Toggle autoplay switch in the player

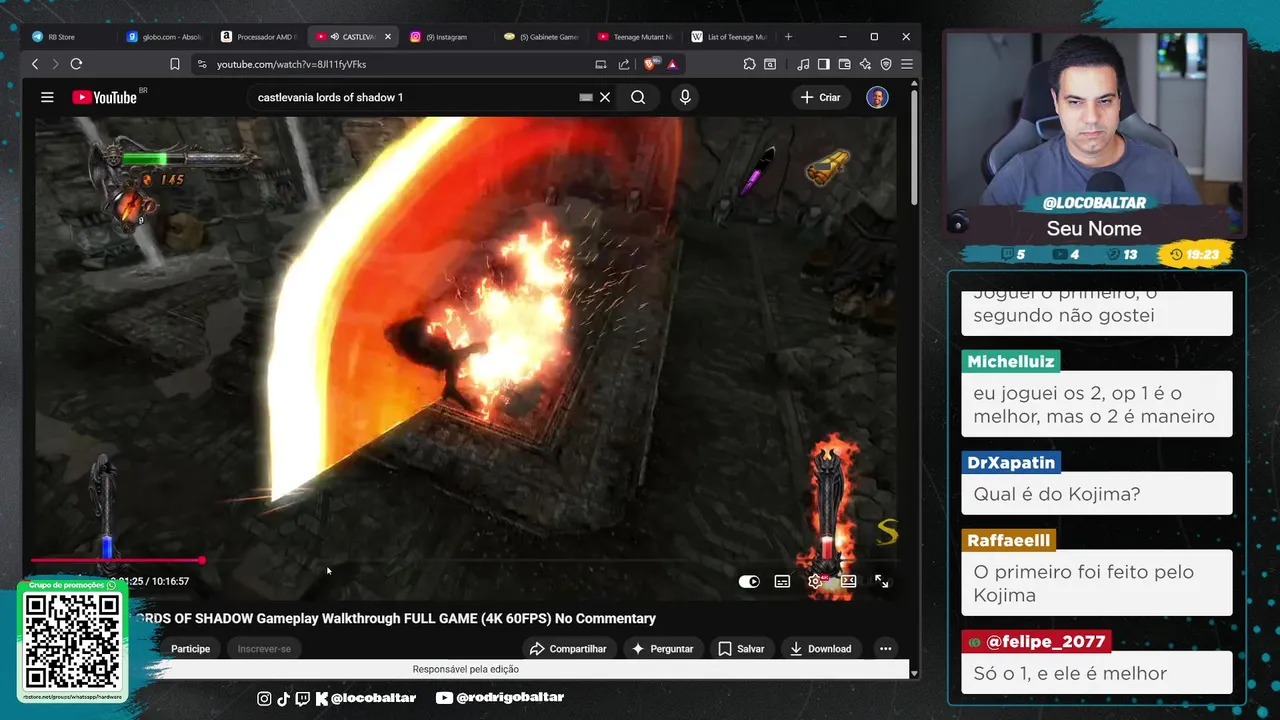tap(749, 581)
